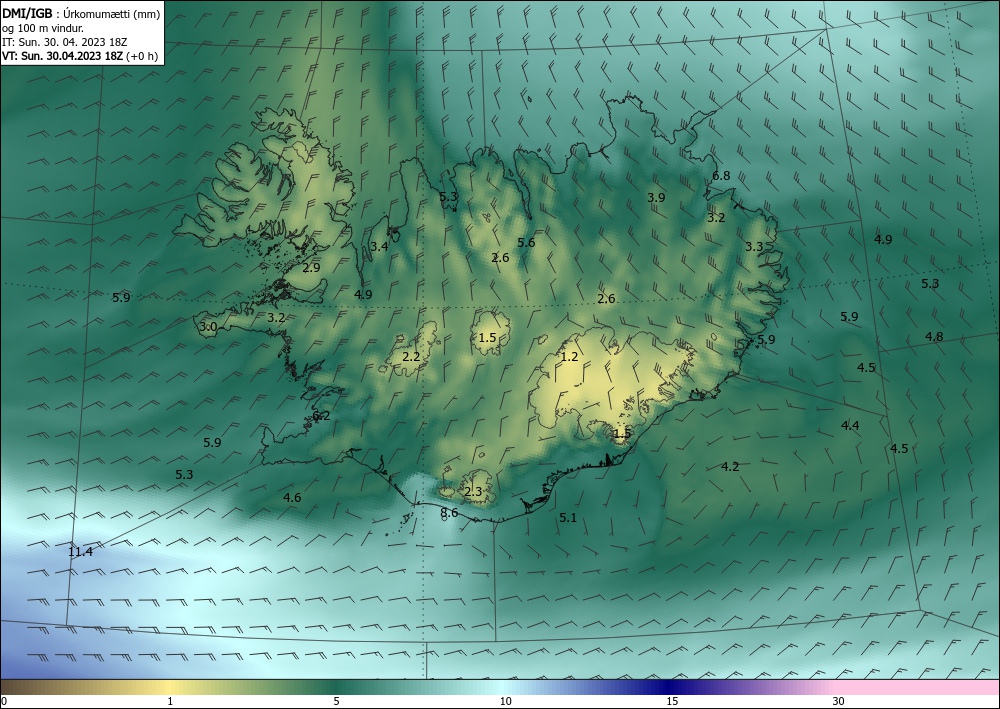Select the 4.8 value off the east coast
This screenshot has width=1000, height=709.
coord(934,337)
